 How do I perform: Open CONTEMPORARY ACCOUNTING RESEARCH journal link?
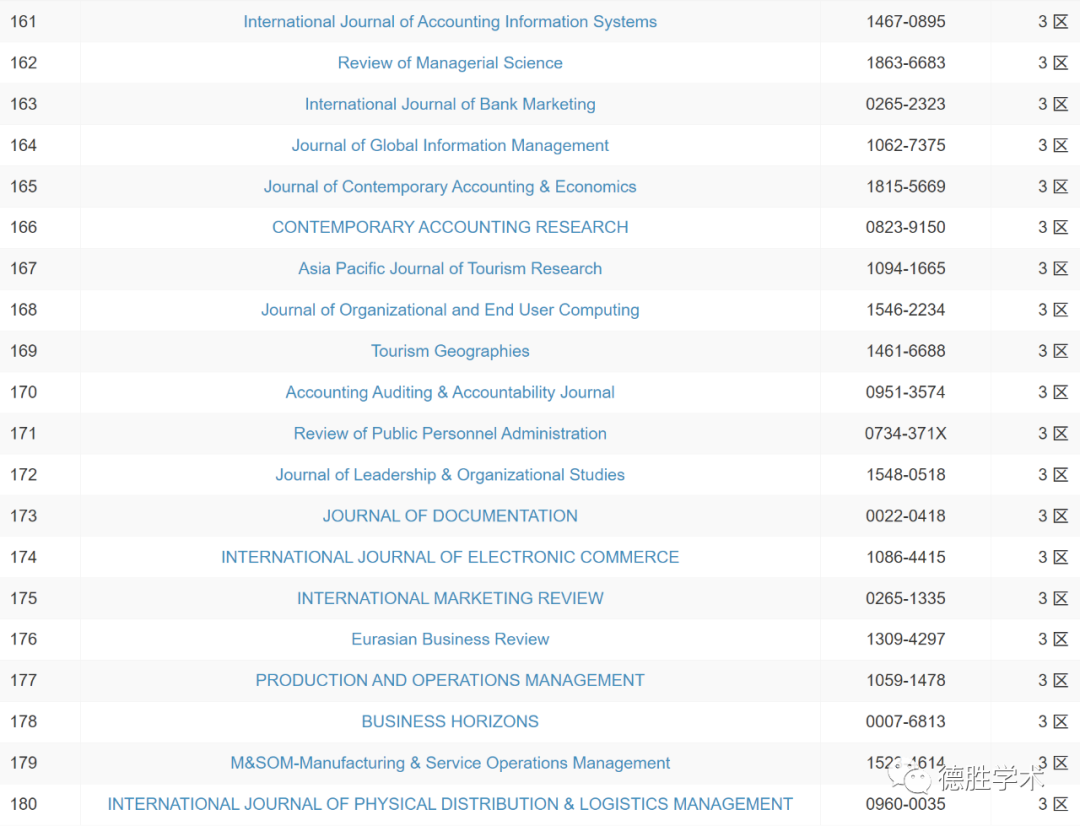[450, 227]
